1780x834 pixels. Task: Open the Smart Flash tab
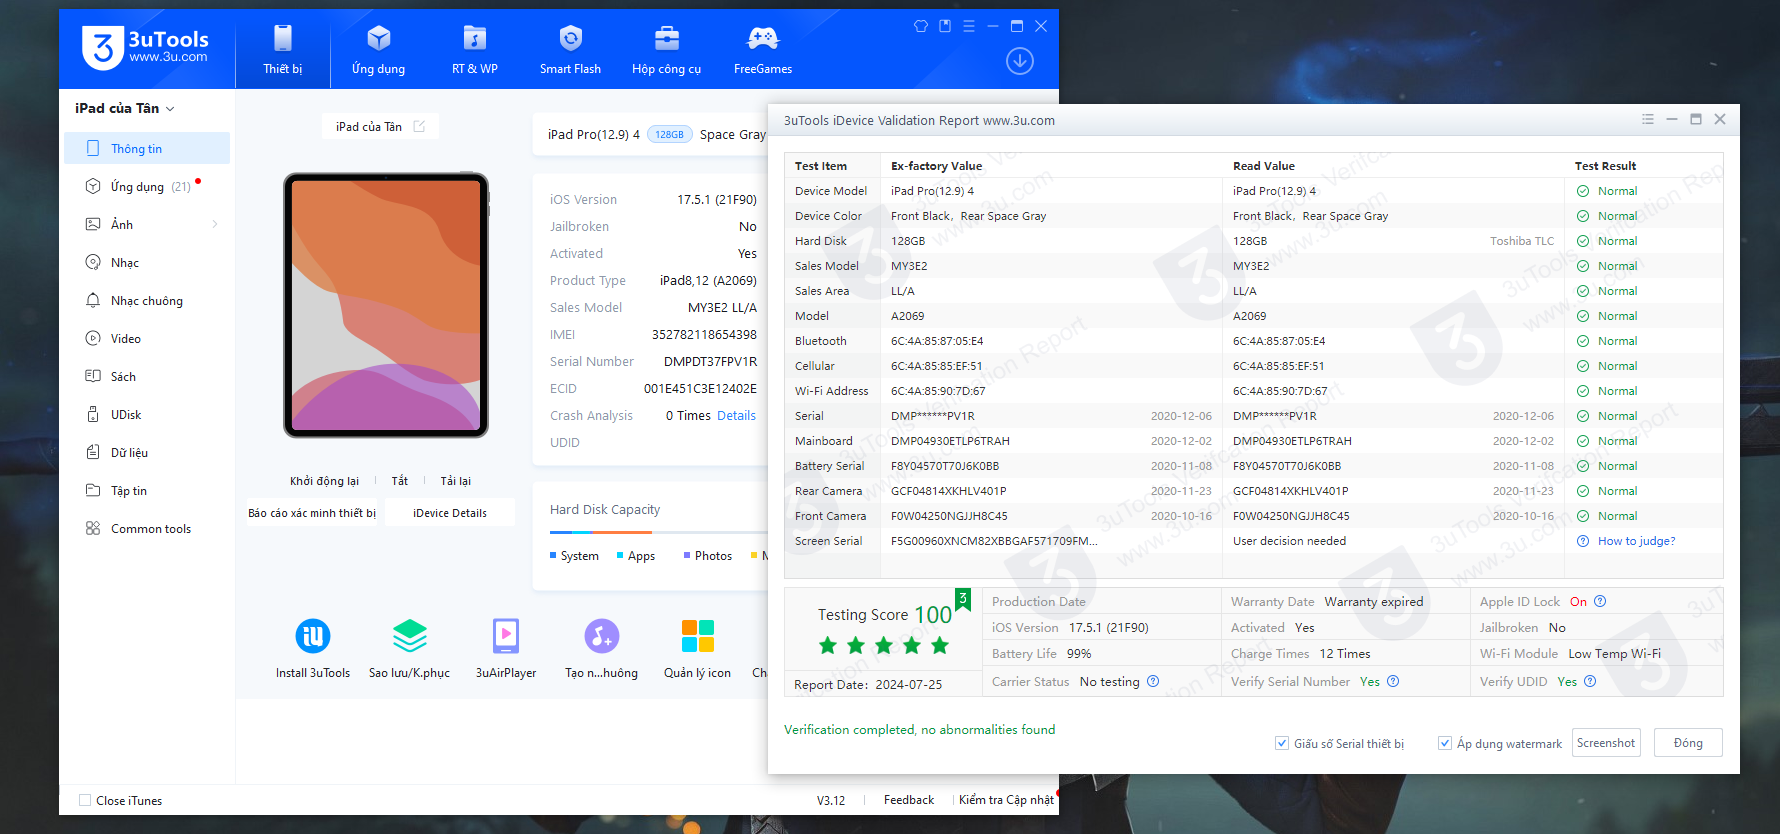(570, 49)
